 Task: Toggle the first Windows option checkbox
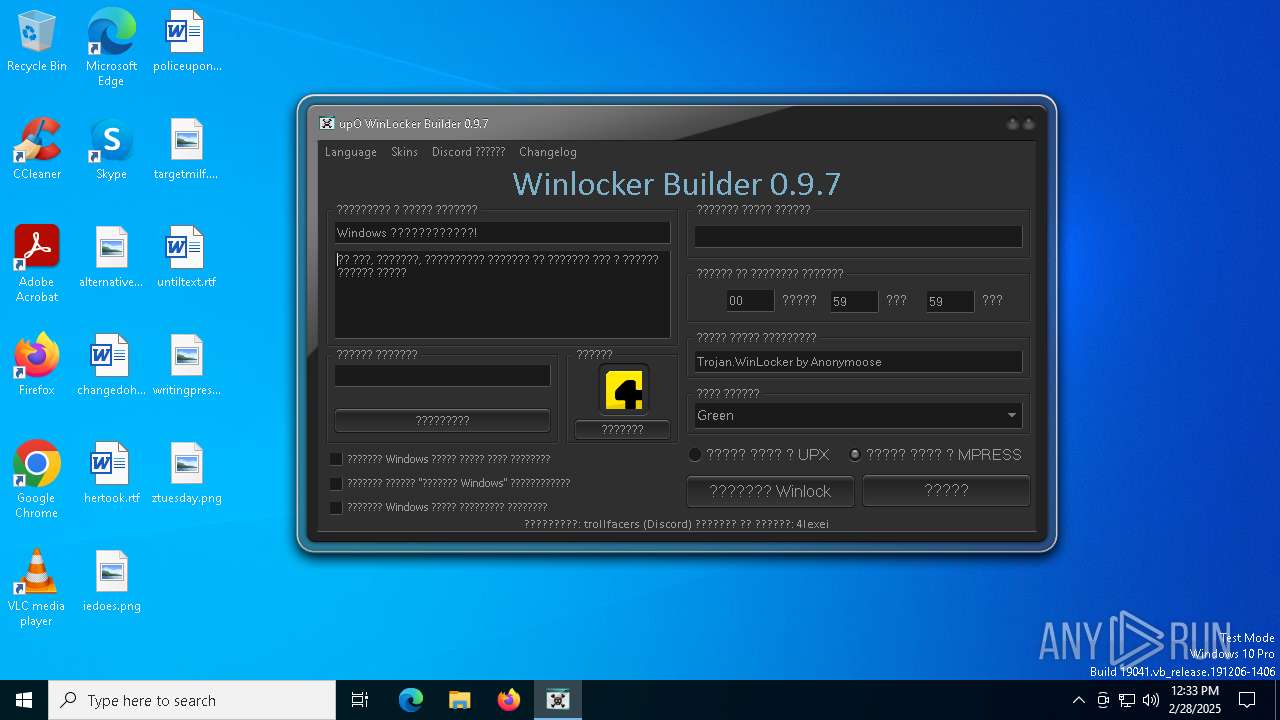pyautogui.click(x=336, y=459)
